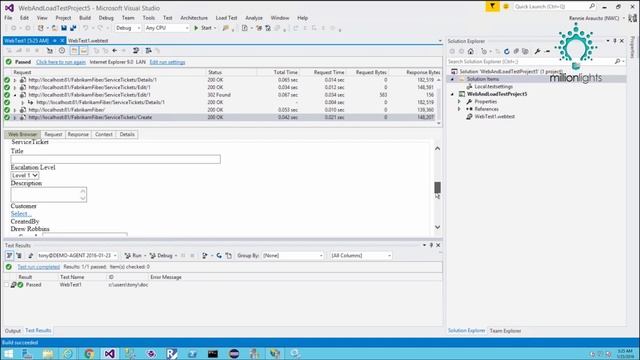The image size is (640, 360).
Task: Switch to the Output tab
Action: point(12,331)
